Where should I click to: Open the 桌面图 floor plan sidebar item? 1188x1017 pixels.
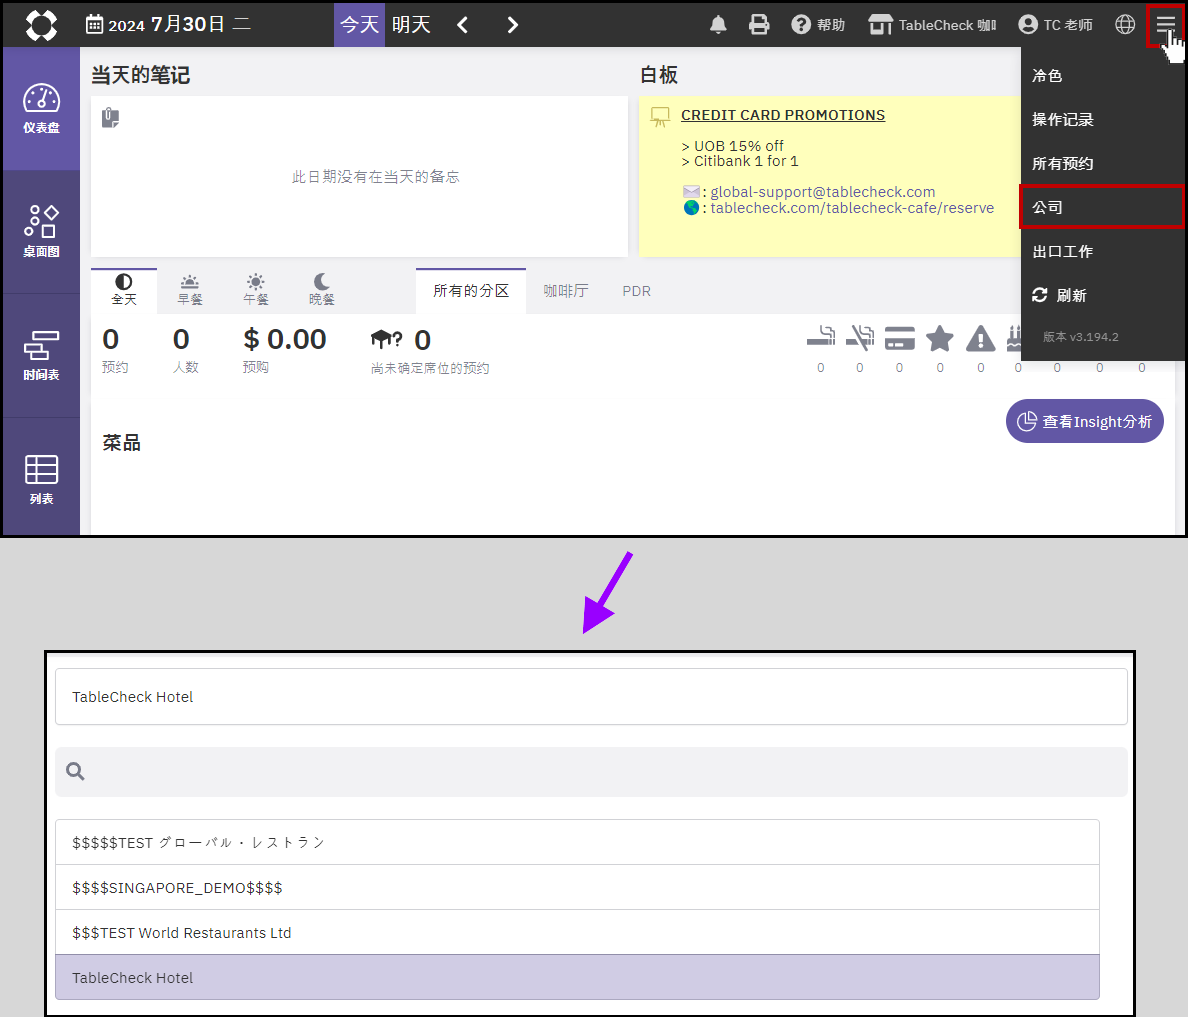[x=41, y=232]
